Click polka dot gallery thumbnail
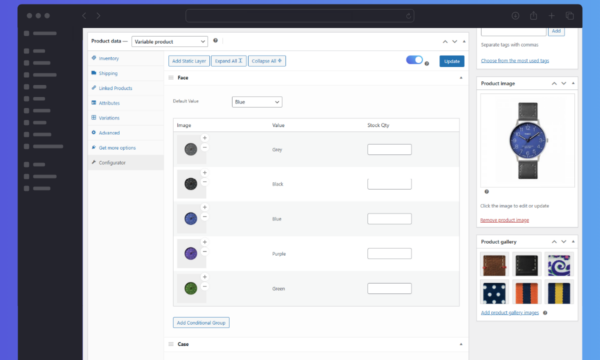 pos(494,293)
